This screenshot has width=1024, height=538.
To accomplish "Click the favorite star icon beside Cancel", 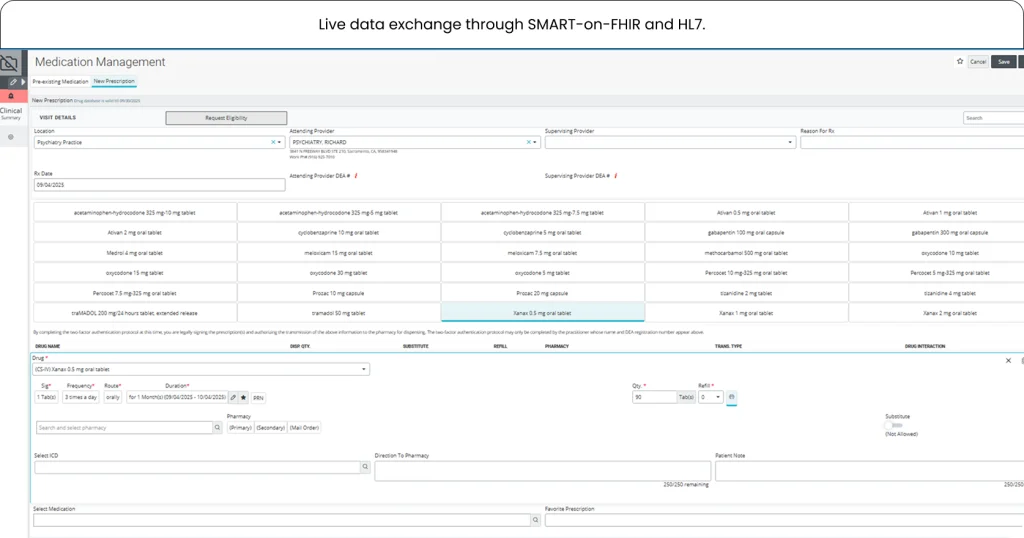I will [x=960, y=61].
